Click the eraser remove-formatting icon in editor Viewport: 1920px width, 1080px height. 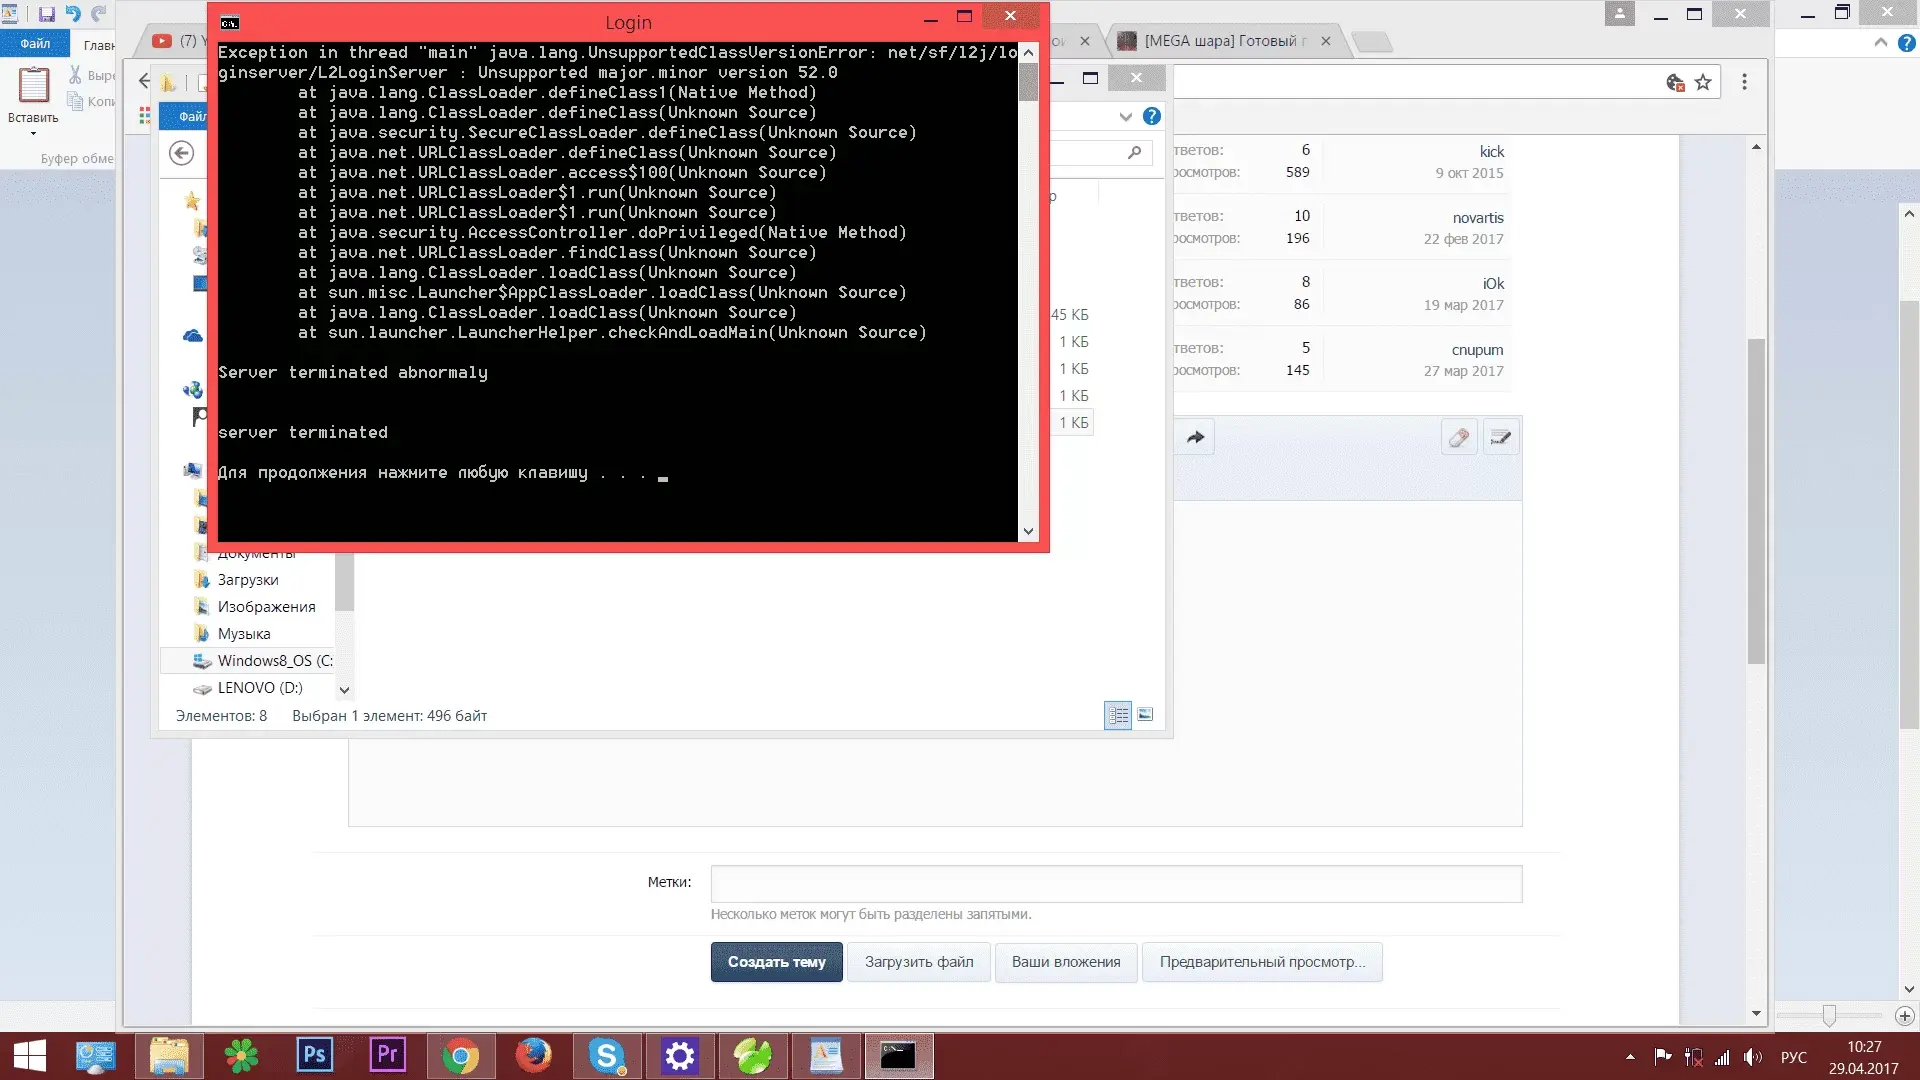coord(1459,437)
